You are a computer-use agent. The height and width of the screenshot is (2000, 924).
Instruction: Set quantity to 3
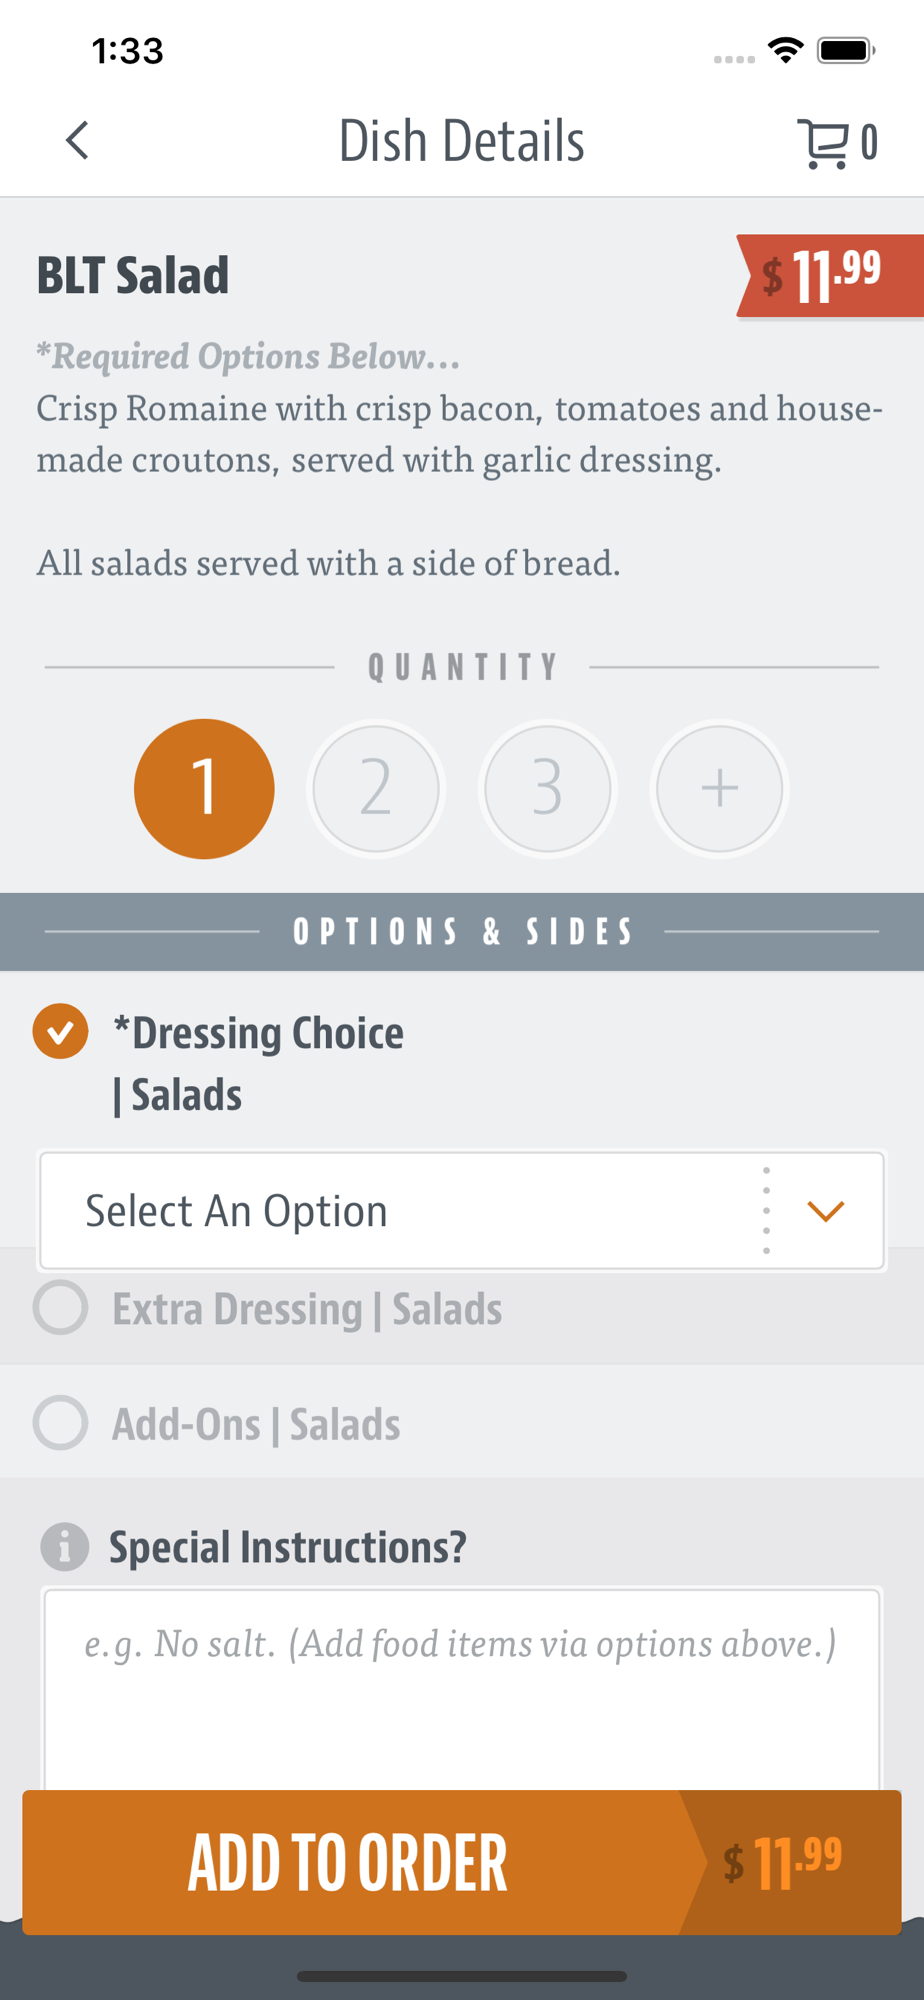pos(547,789)
